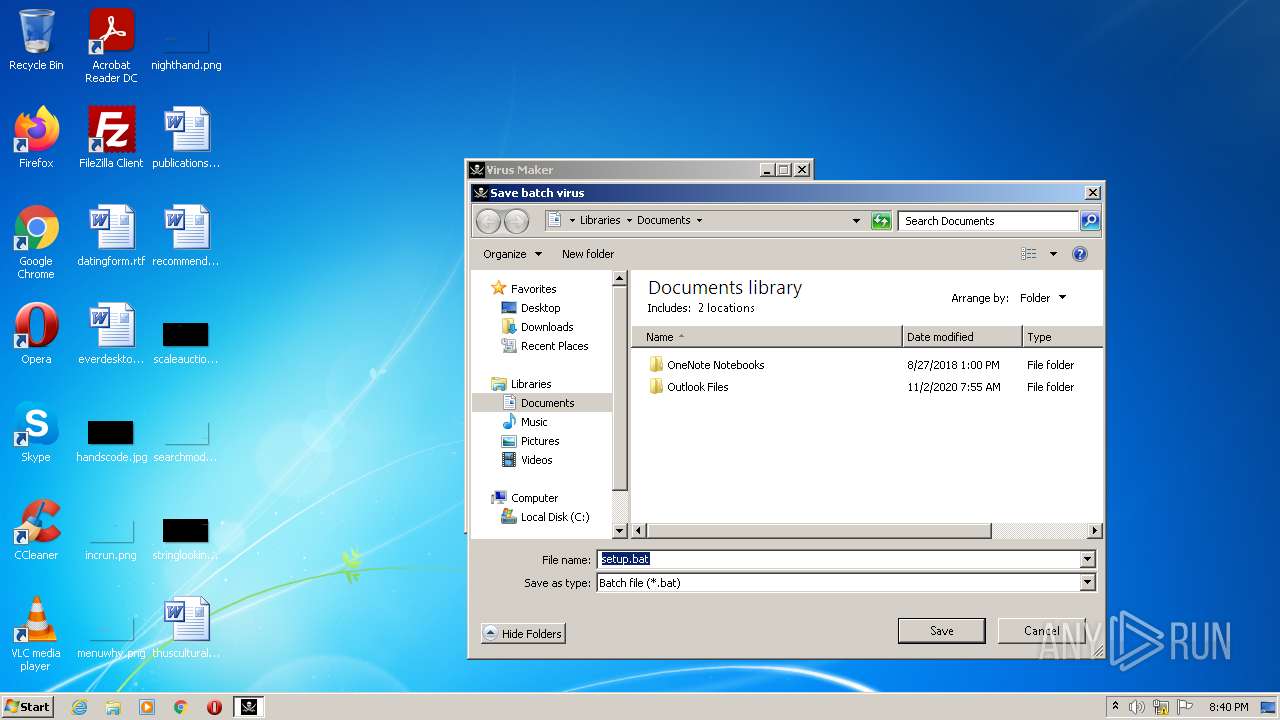Create a New folder
Image resolution: width=1280 pixels, height=720 pixels.
pyautogui.click(x=588, y=254)
